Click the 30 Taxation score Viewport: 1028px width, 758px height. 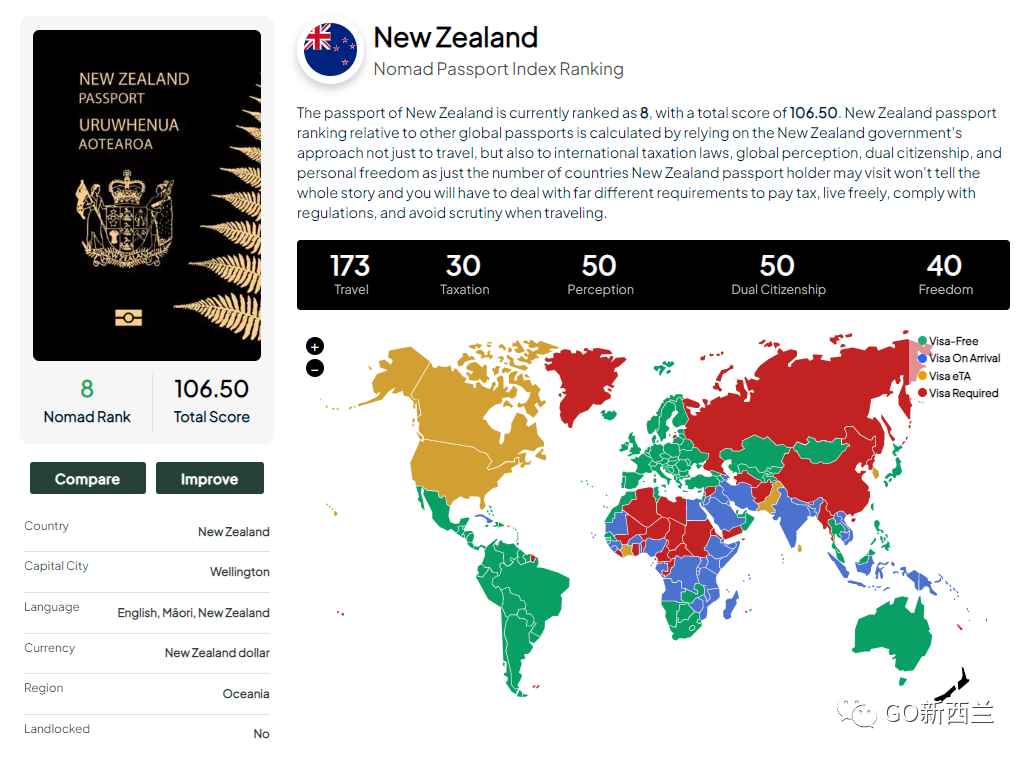pos(464,275)
